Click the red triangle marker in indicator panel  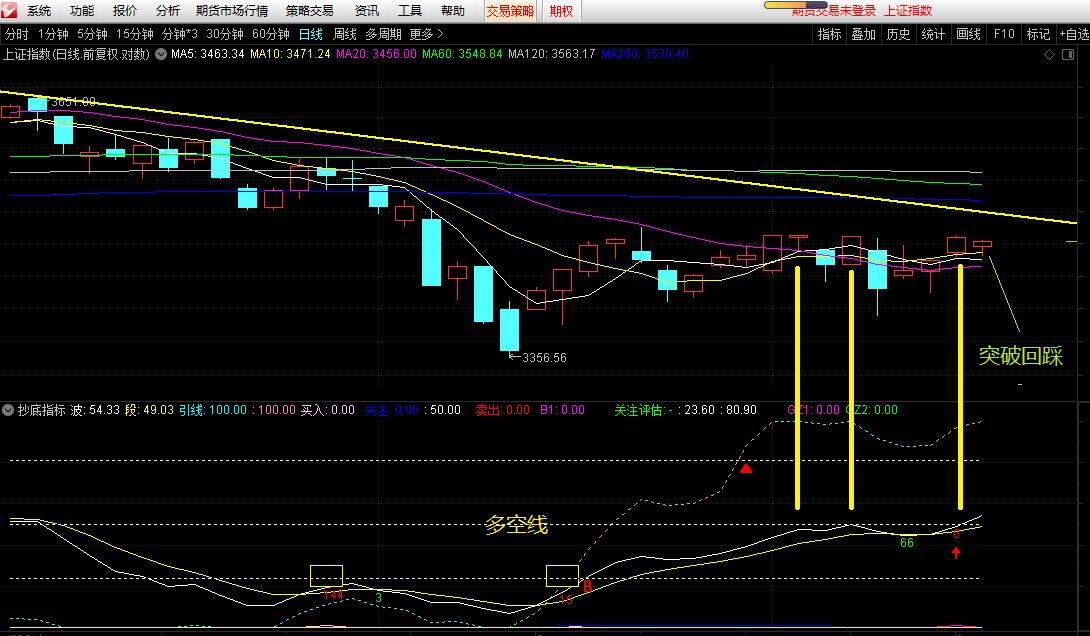[x=746, y=468]
